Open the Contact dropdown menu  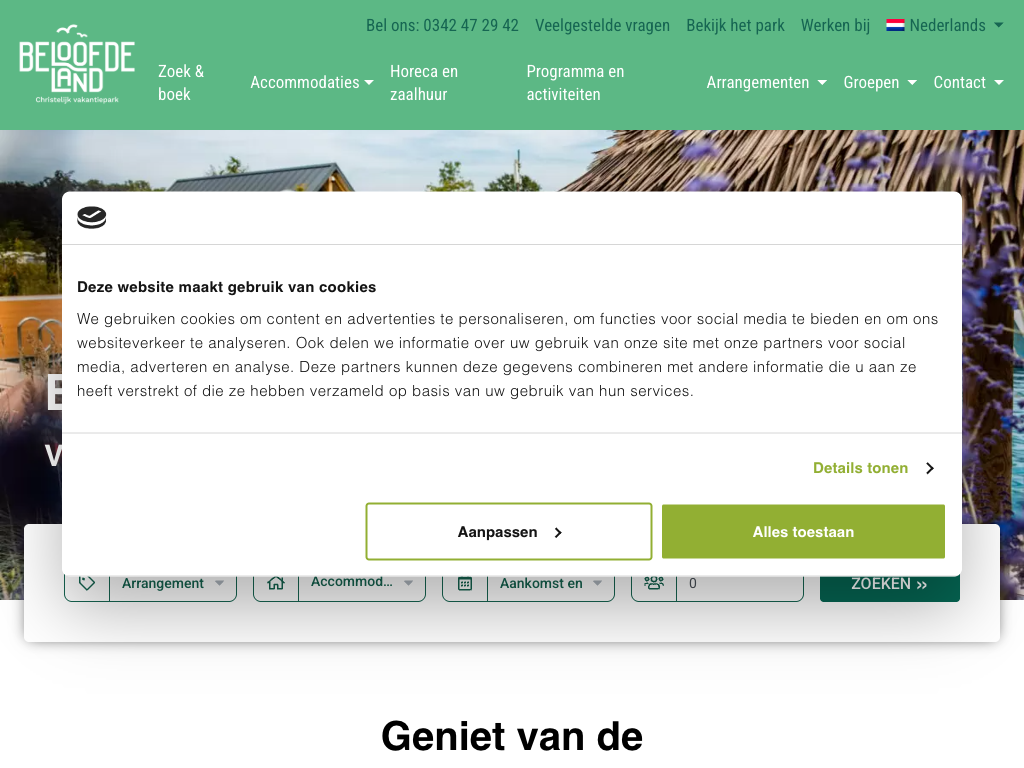click(x=968, y=83)
